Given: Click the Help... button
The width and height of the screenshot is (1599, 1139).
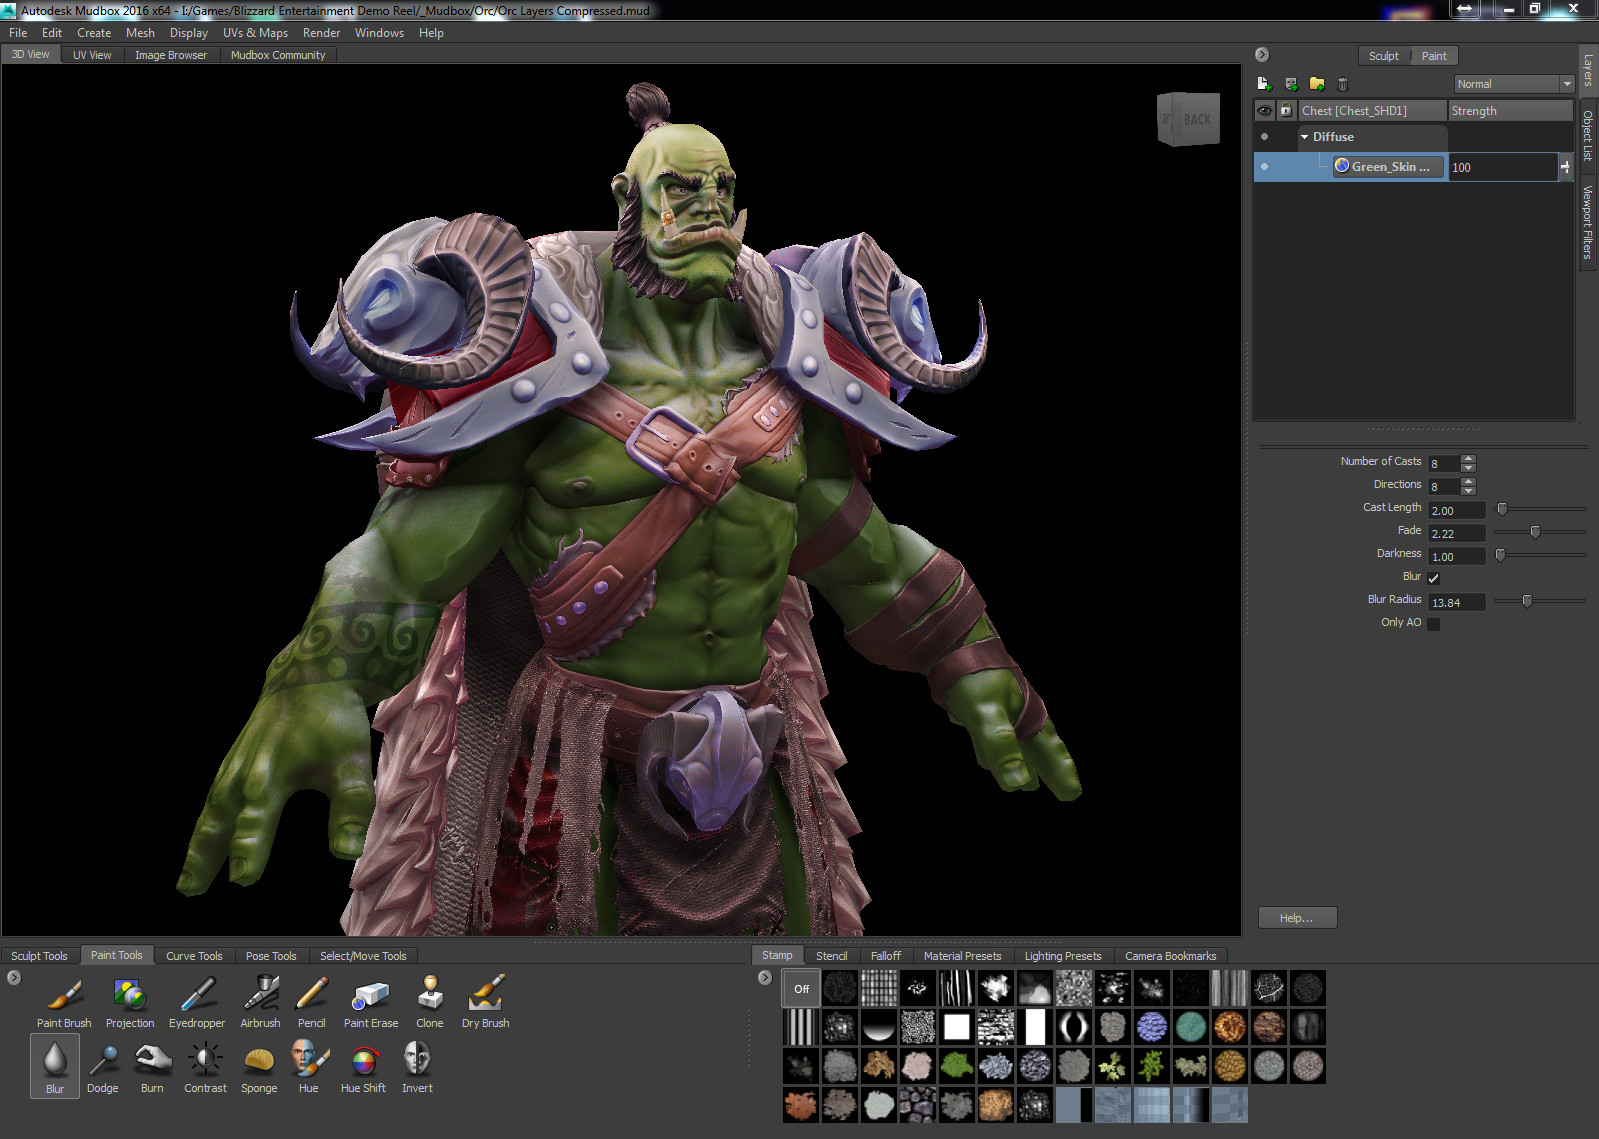Looking at the screenshot, I should coord(1297,918).
